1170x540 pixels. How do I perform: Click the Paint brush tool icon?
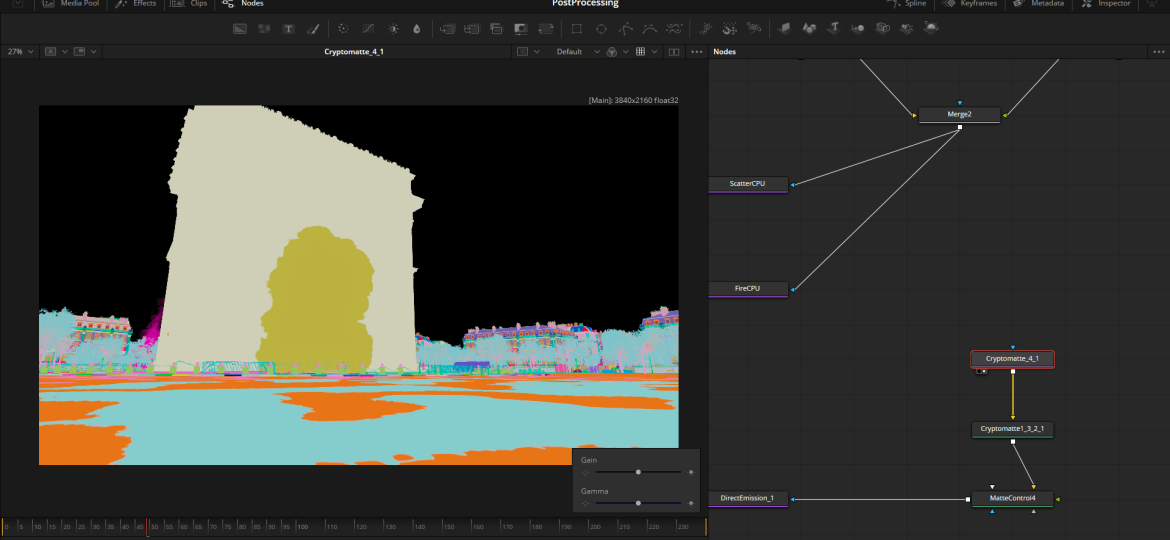(313, 28)
